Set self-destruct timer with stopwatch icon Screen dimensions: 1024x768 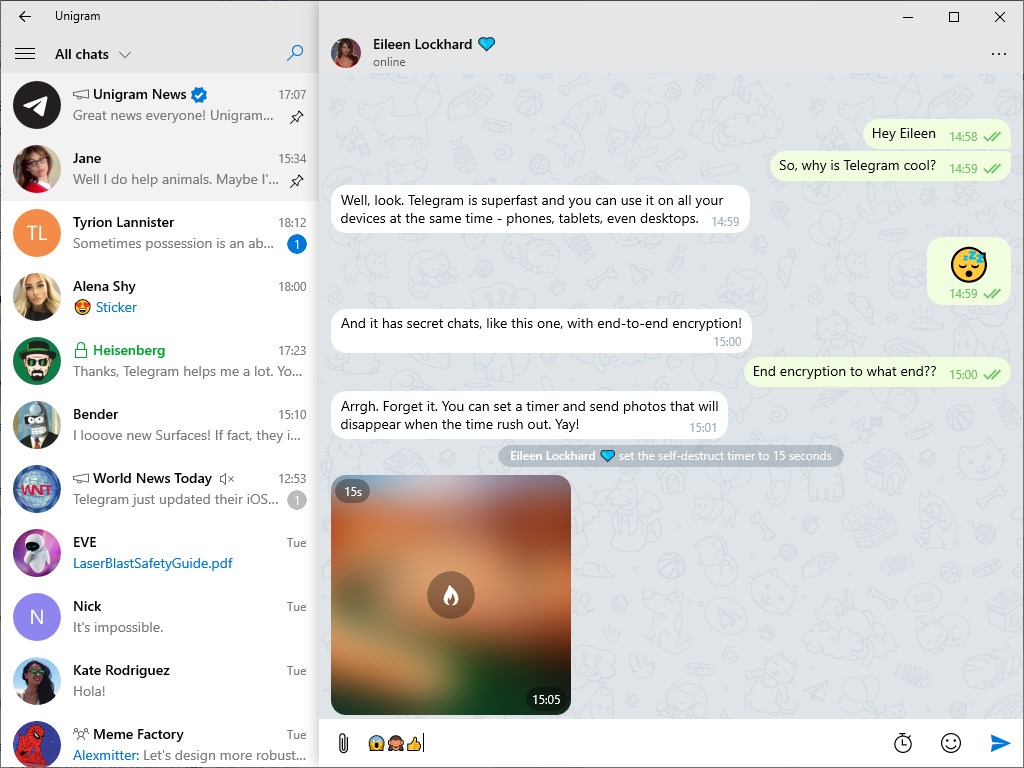click(x=903, y=743)
